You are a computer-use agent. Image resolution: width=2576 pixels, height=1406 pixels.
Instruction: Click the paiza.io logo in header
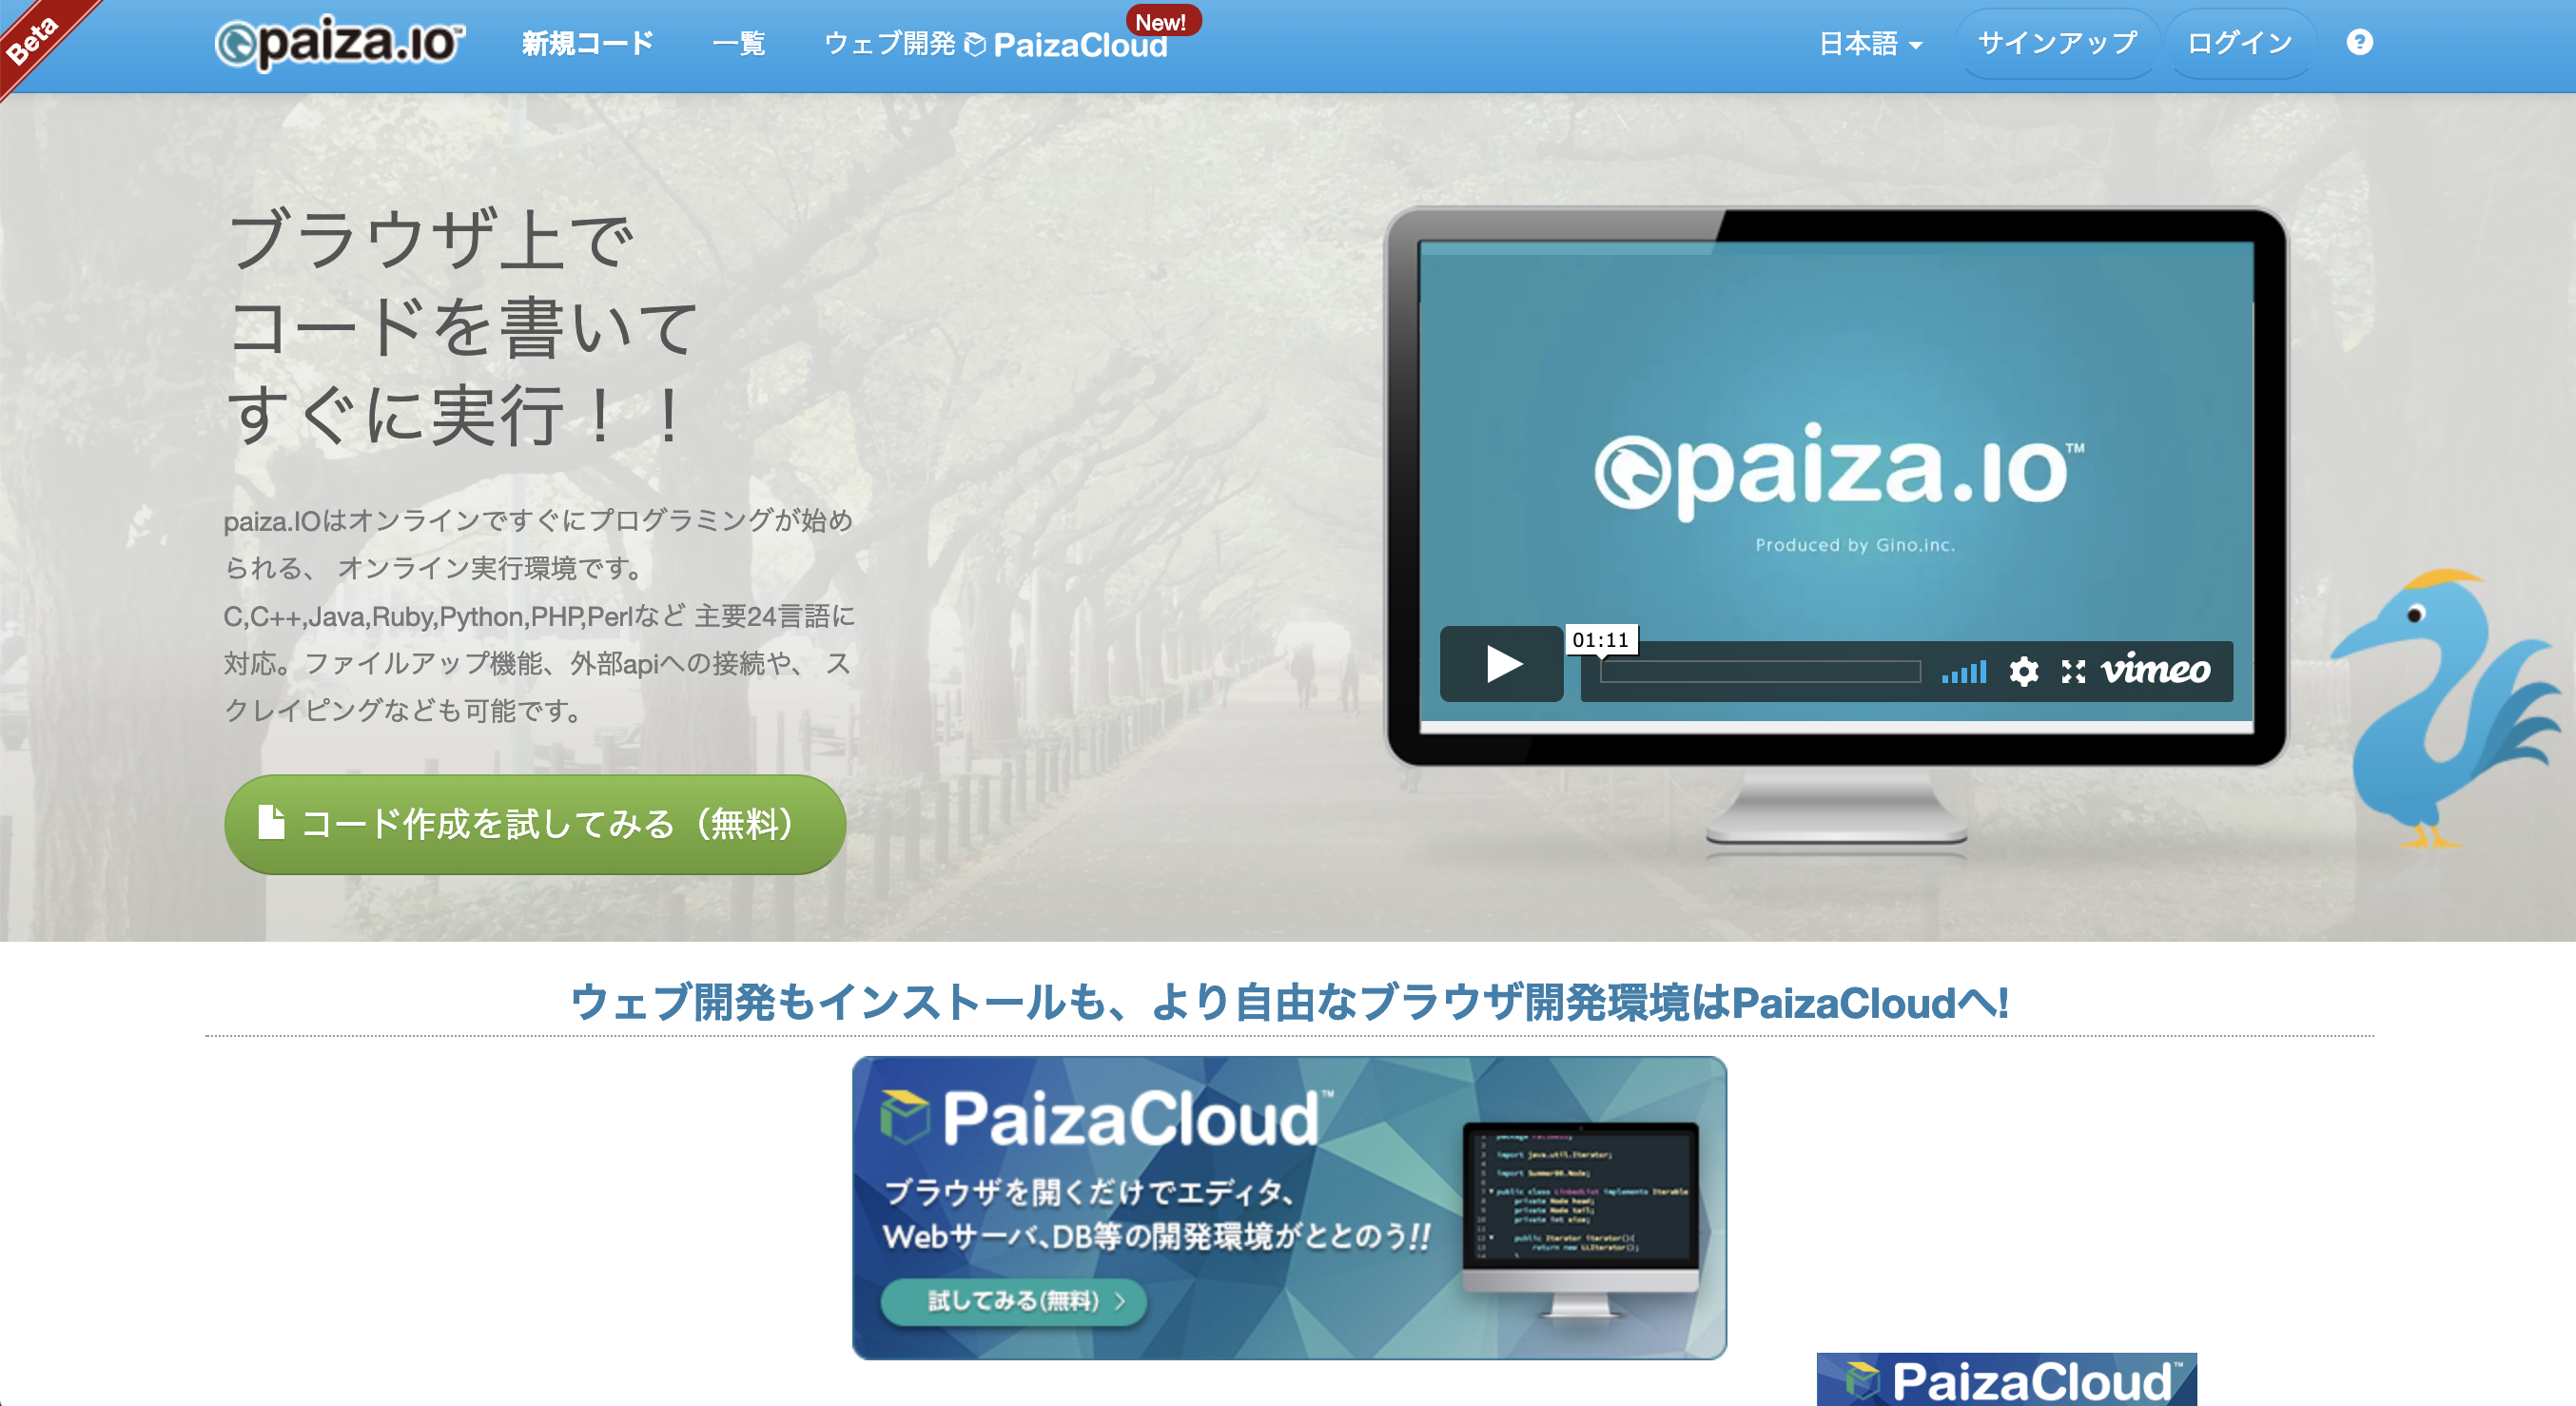340,44
